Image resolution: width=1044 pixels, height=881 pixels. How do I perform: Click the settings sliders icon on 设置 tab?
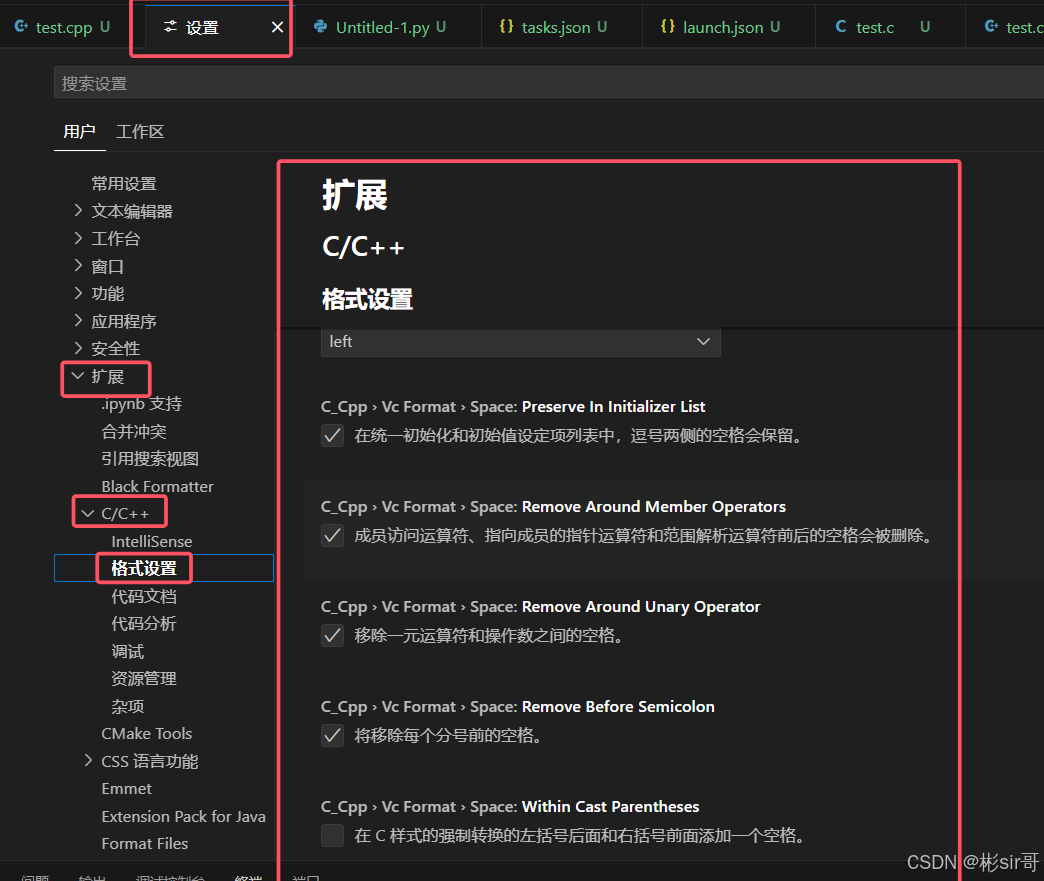click(x=170, y=27)
